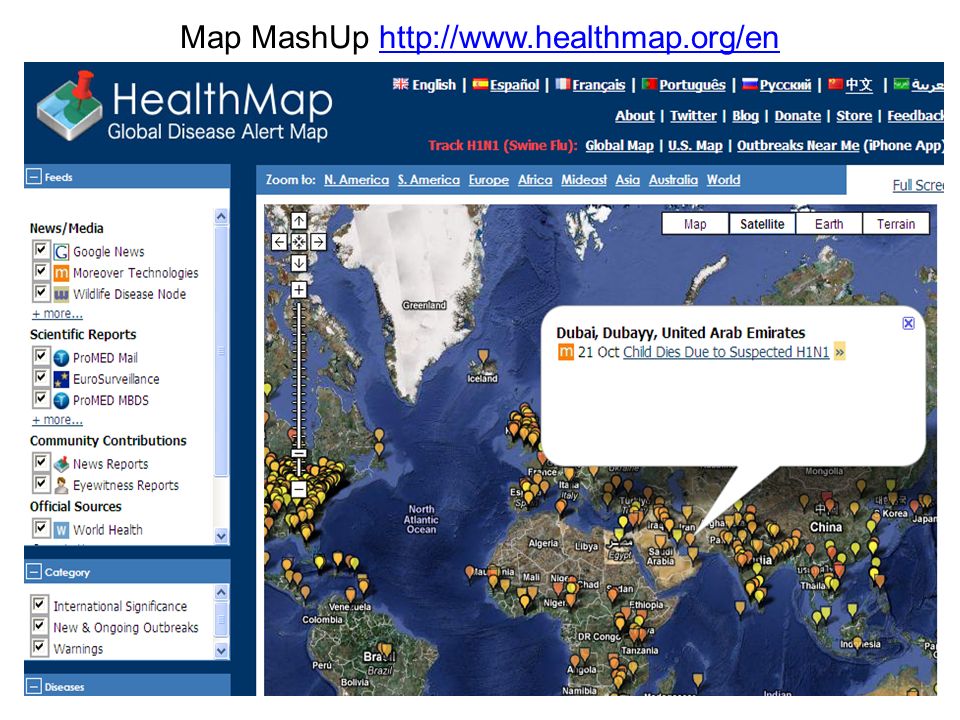
Task: Click the Feeds panel scrollbar thumb
Action: click(x=222, y=350)
